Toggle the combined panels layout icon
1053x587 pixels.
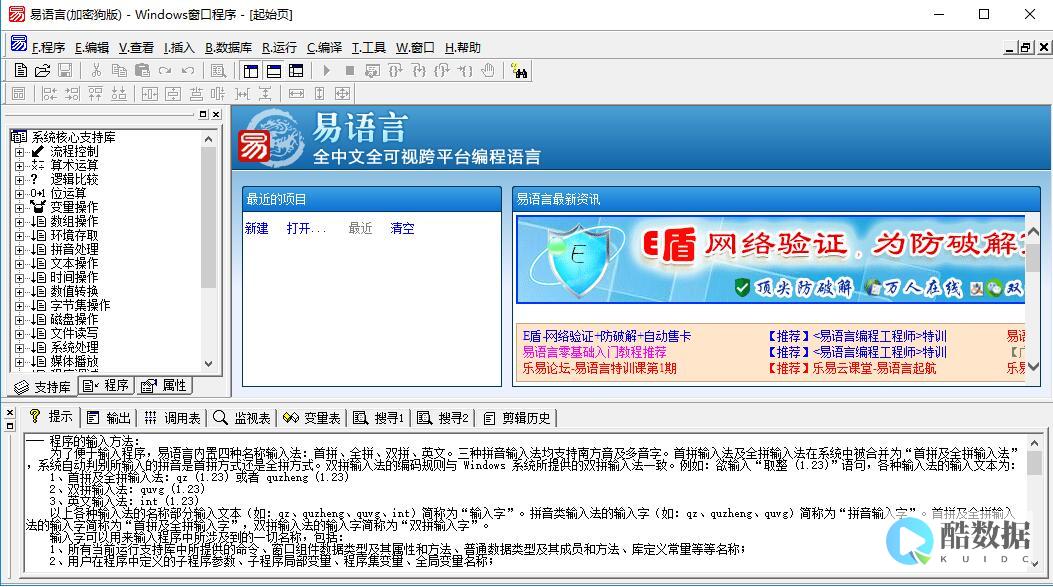pos(296,70)
